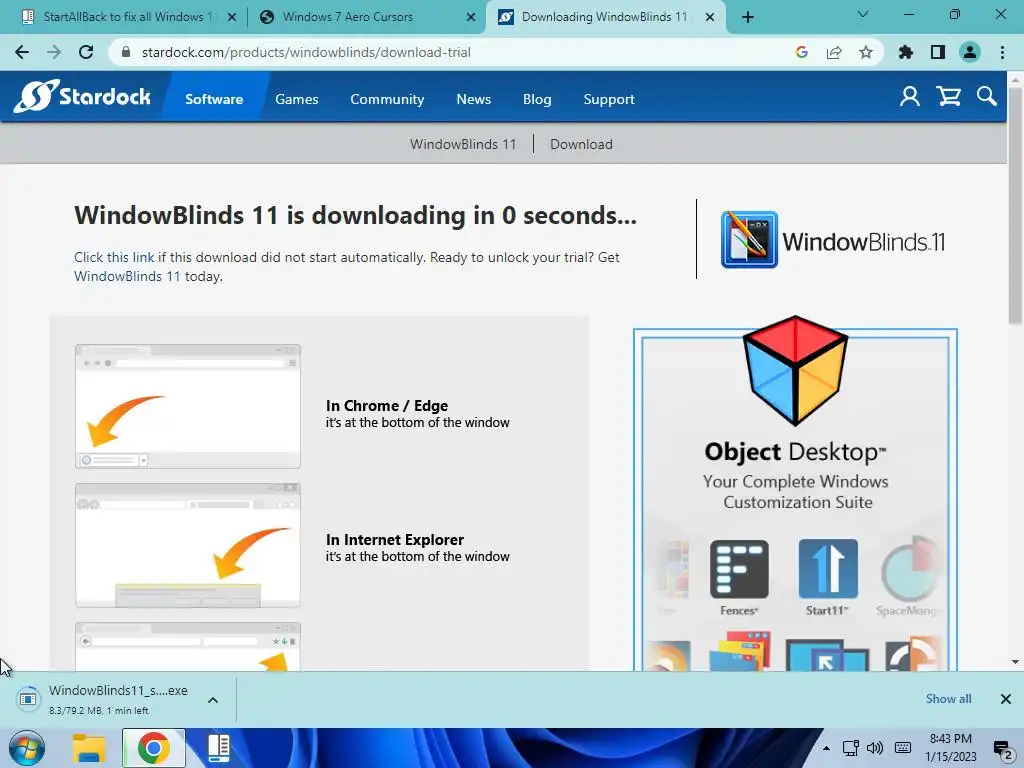Viewport: 1024px width, 768px height.
Task: Click the Chrome taskbar icon
Action: (153, 748)
